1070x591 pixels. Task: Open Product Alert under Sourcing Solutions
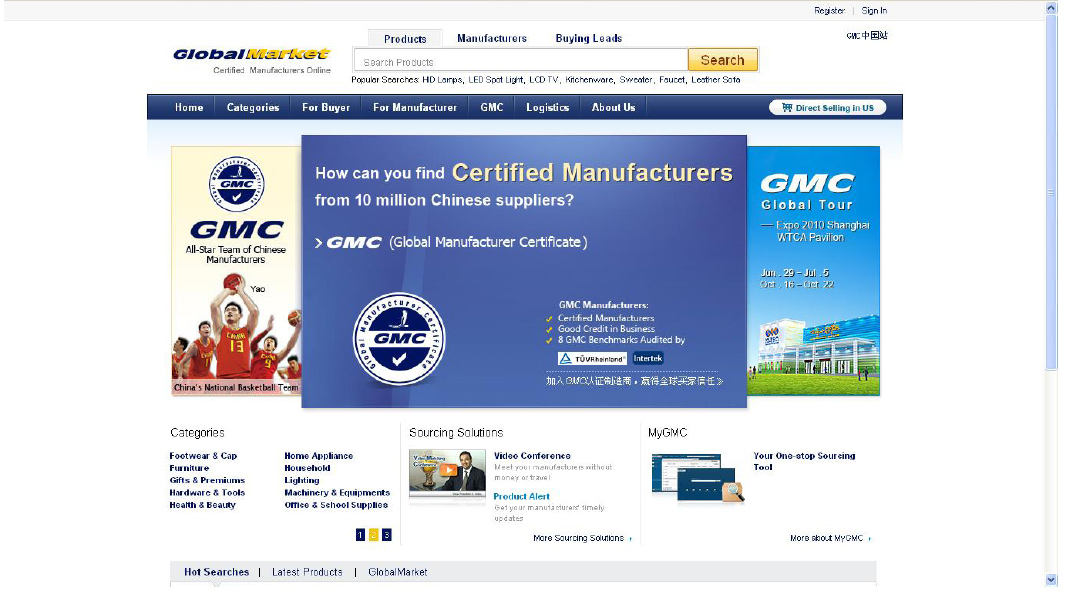521,496
